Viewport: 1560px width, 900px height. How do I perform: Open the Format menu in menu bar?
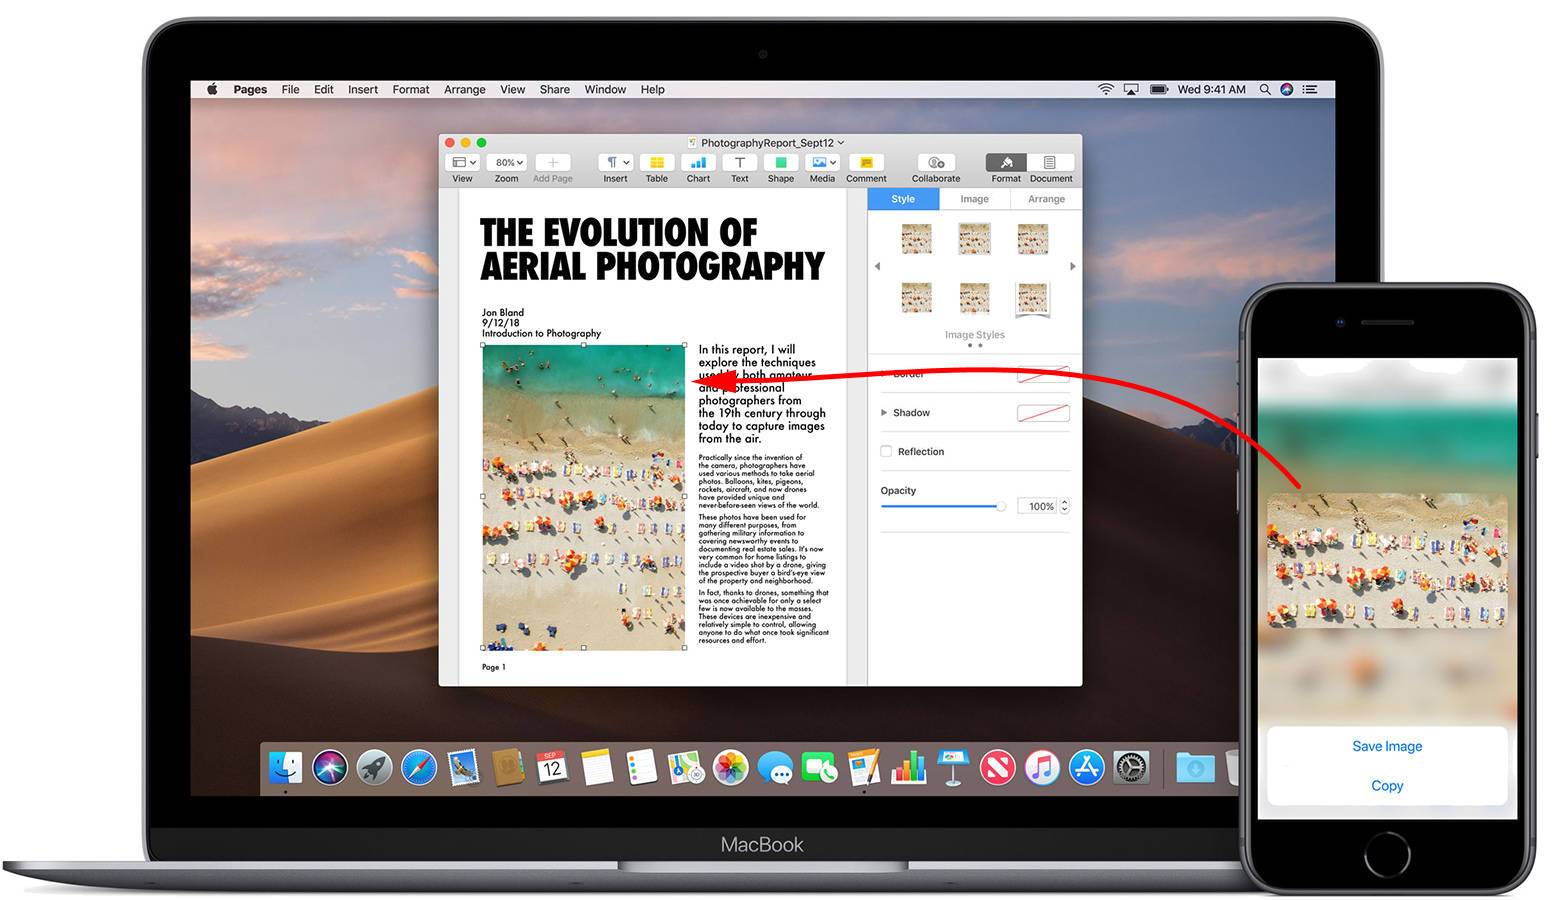click(x=410, y=90)
